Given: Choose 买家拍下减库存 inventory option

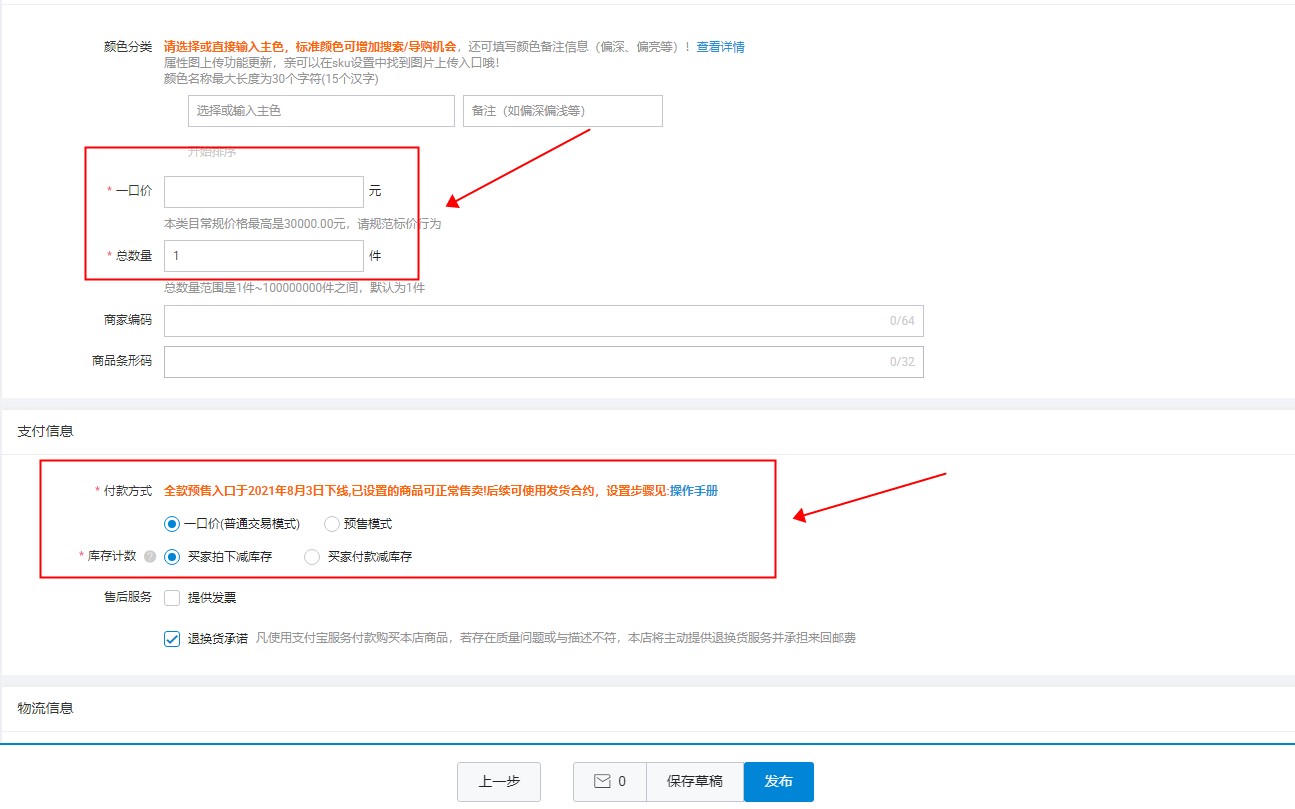Looking at the screenshot, I should (x=173, y=557).
